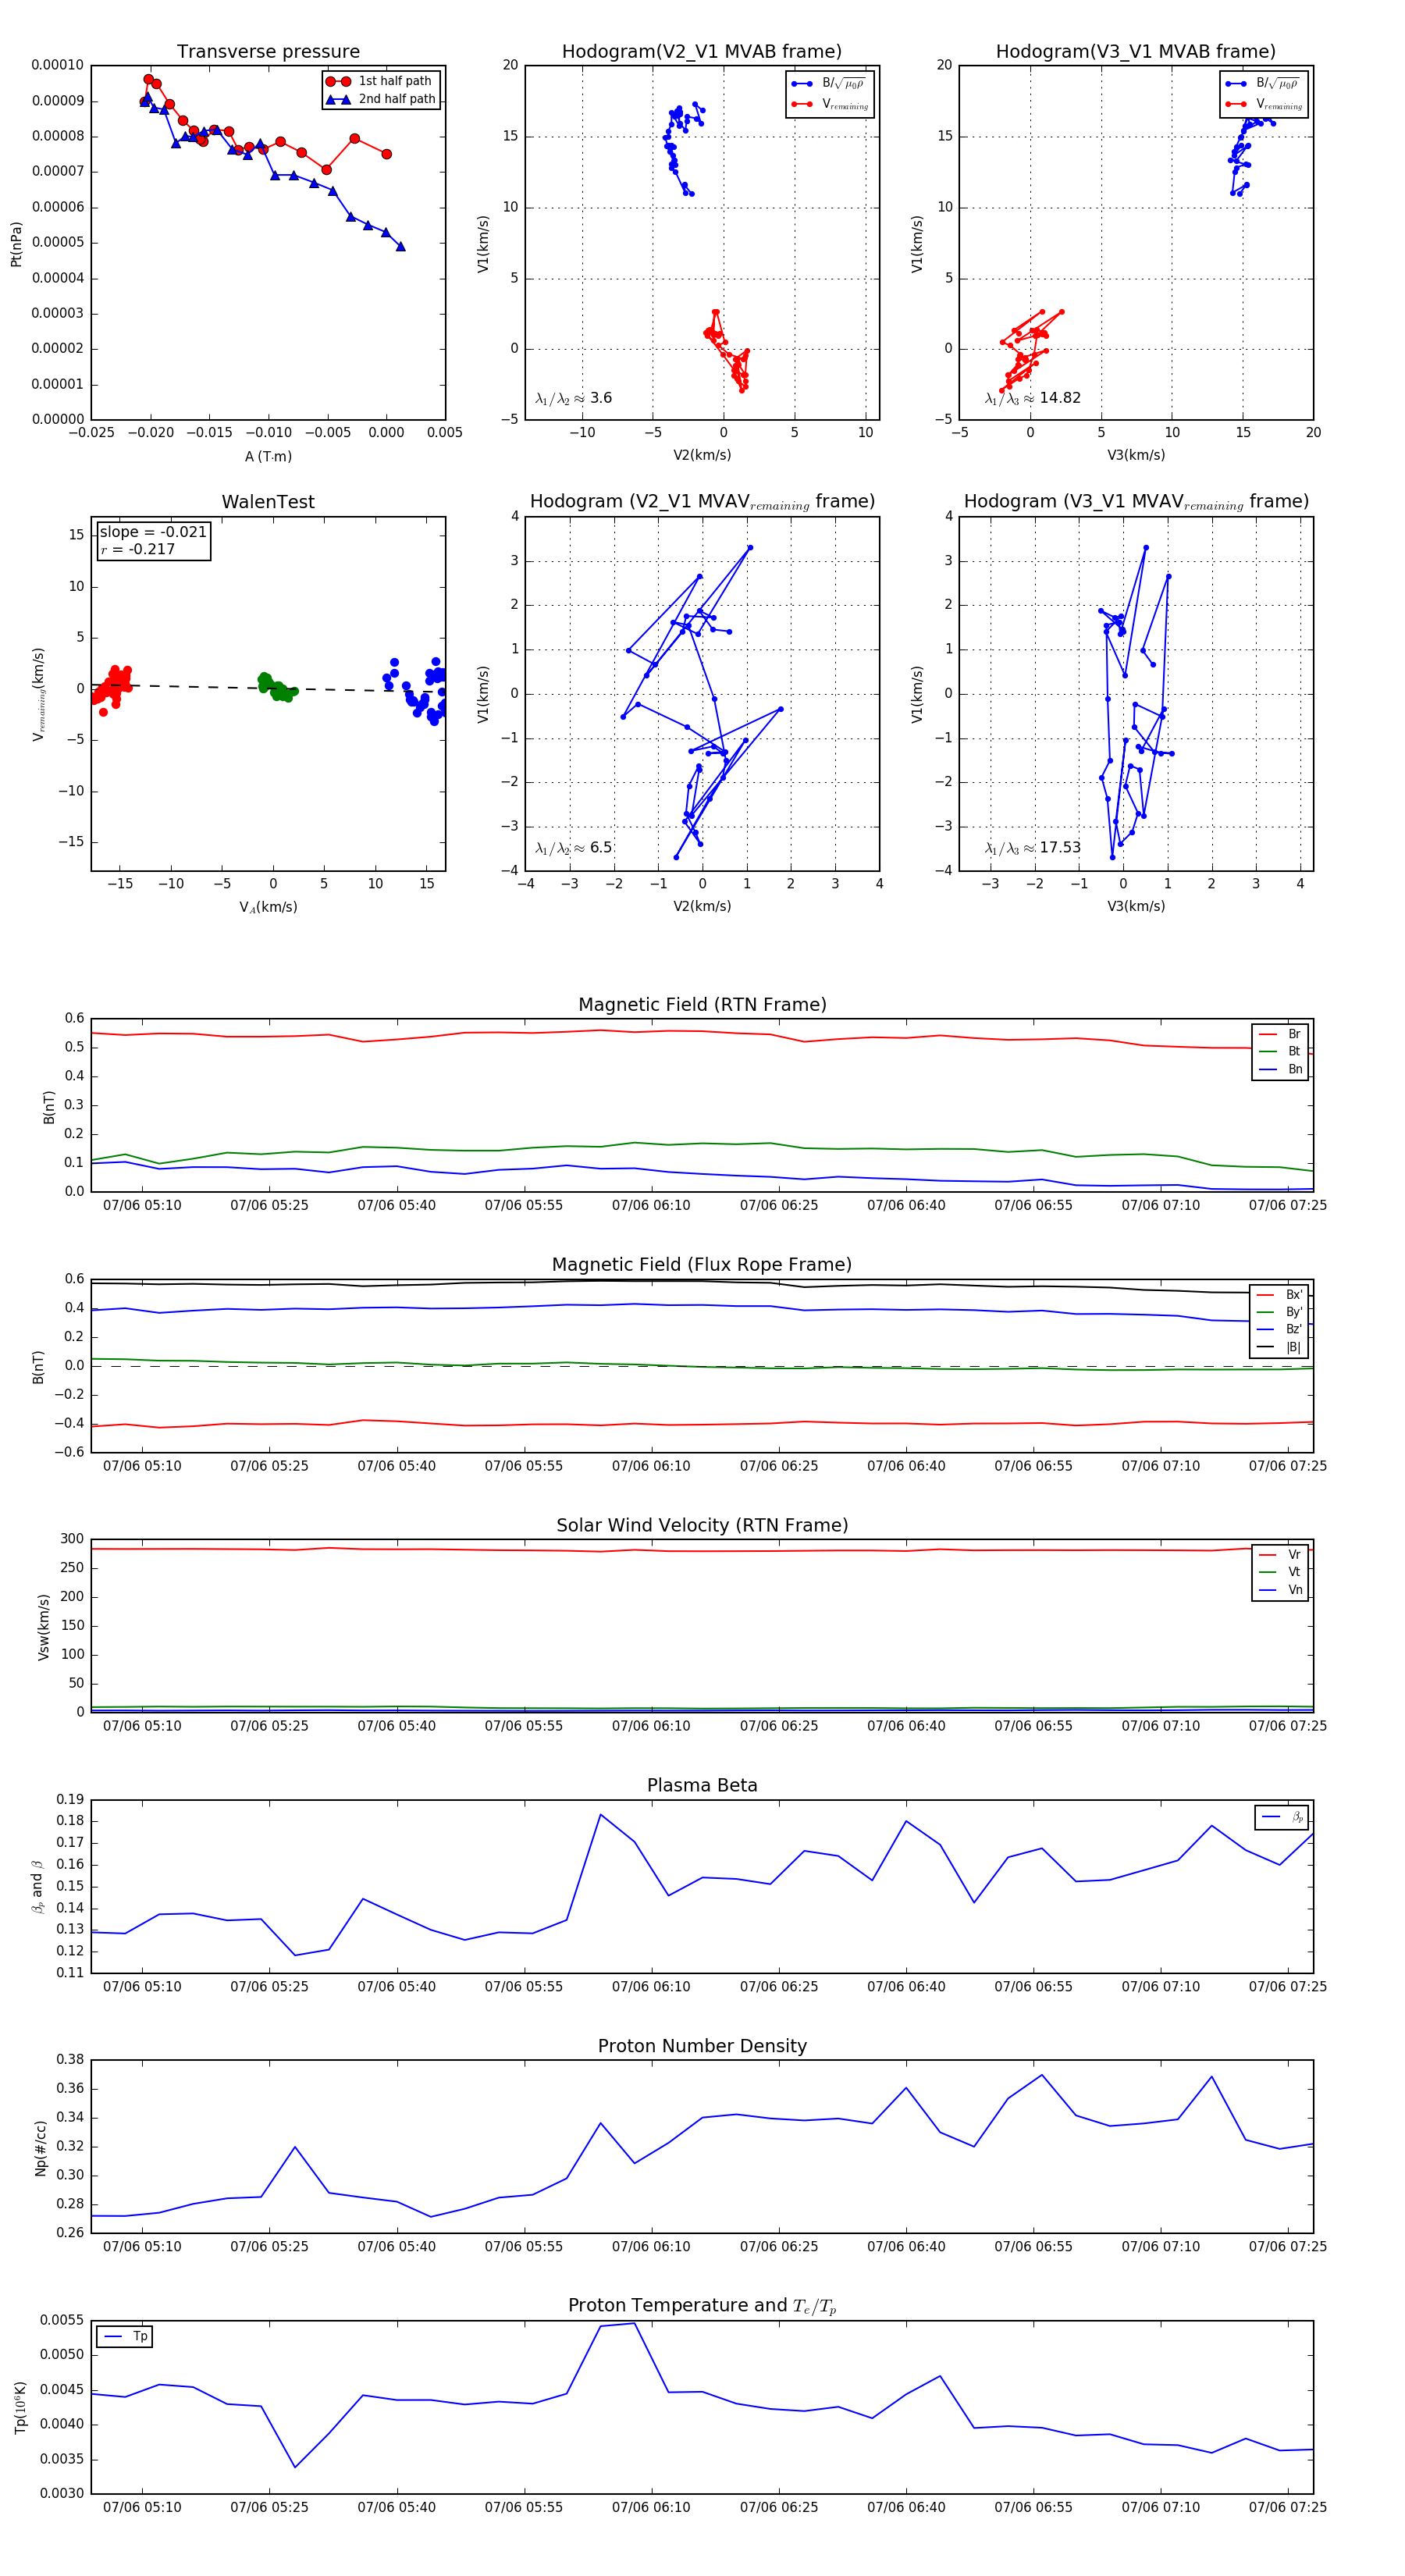The height and width of the screenshot is (2576, 1405).
Task: Select the |B| legend entry
Action: (1280, 1347)
